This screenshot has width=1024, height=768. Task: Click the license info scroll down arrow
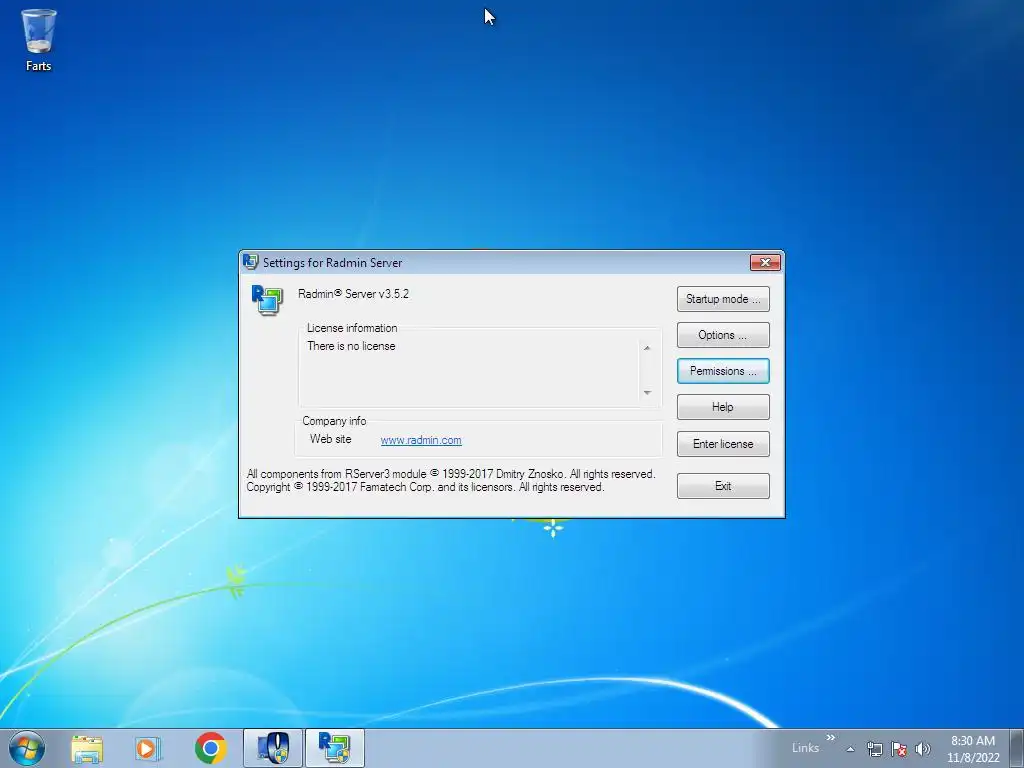647,392
